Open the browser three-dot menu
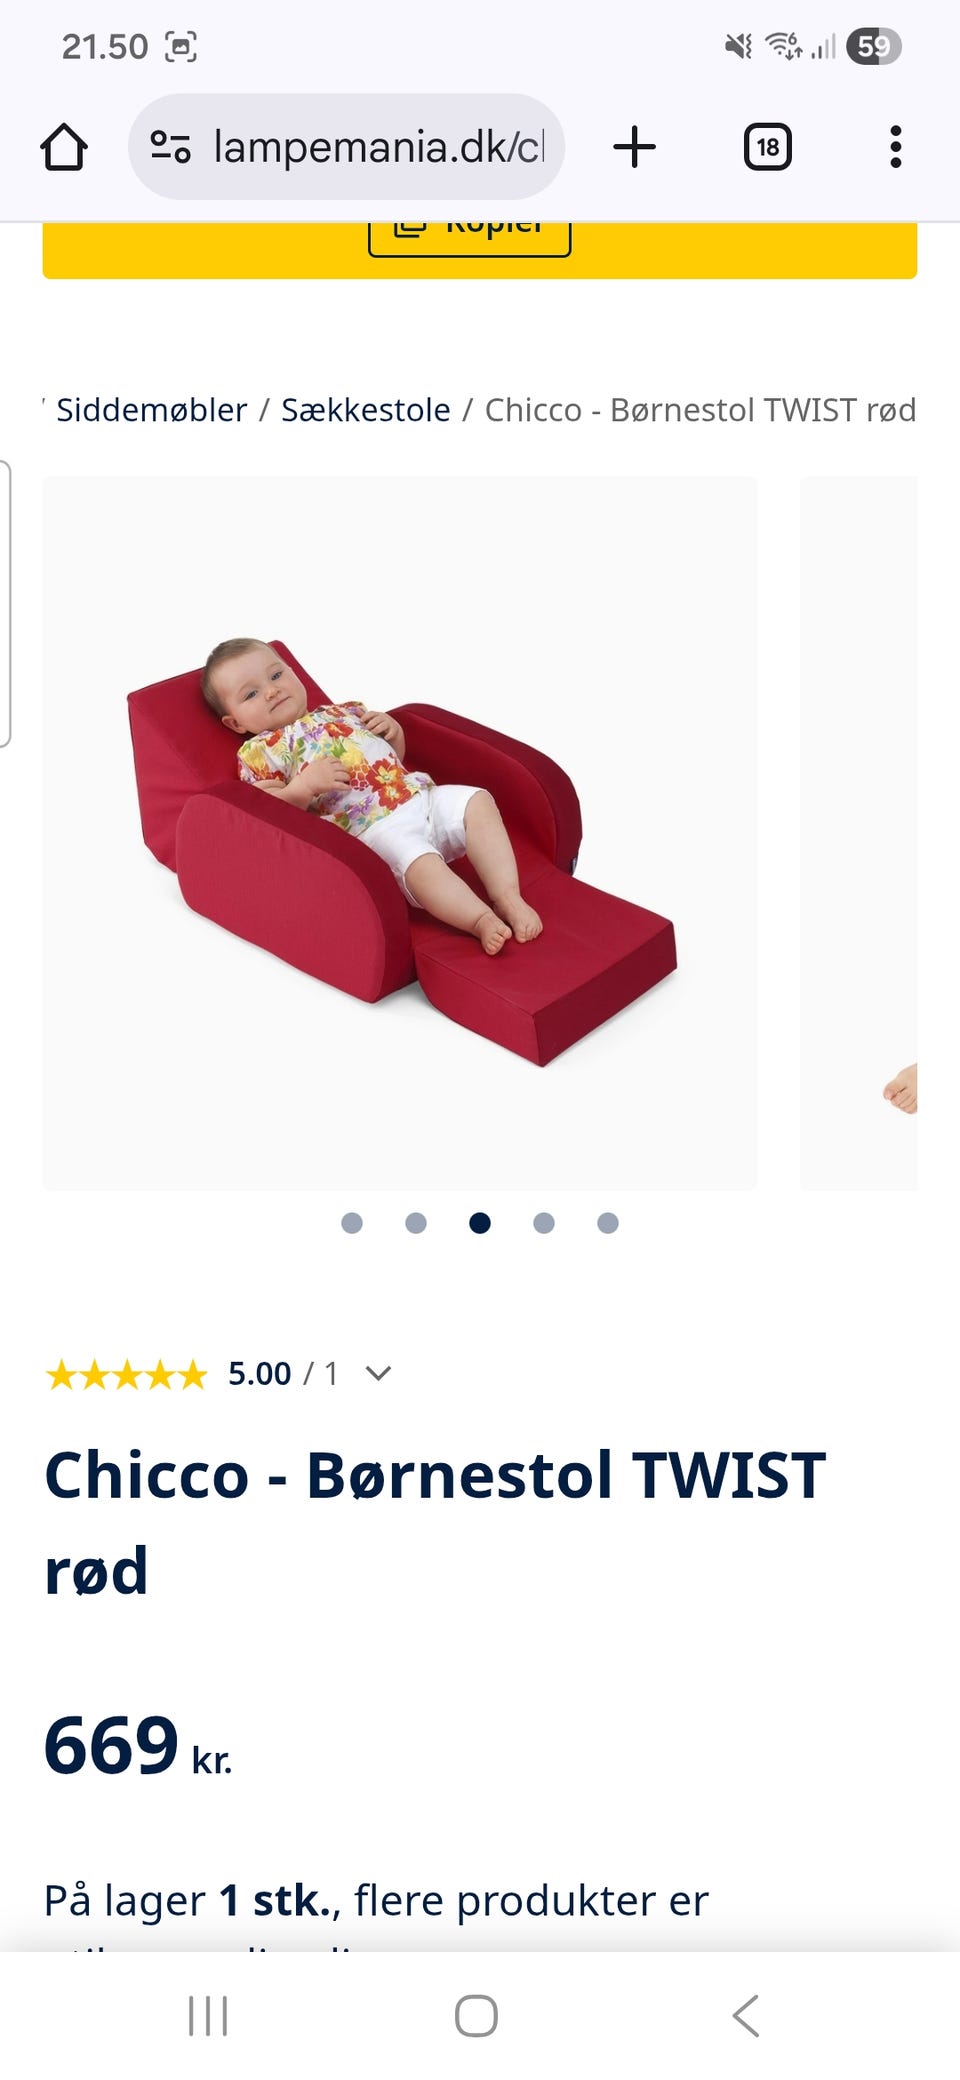Image resolution: width=960 pixels, height=2080 pixels. click(895, 147)
